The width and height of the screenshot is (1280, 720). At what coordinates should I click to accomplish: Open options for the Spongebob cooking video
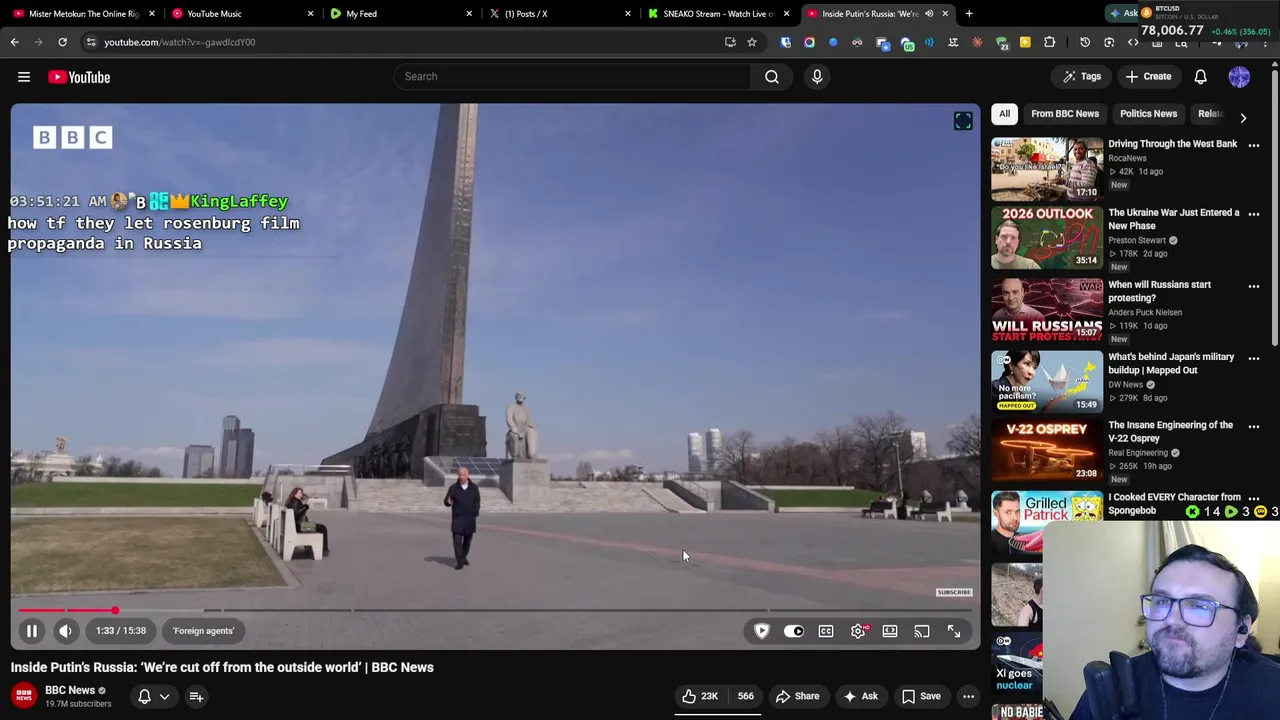1254,498
